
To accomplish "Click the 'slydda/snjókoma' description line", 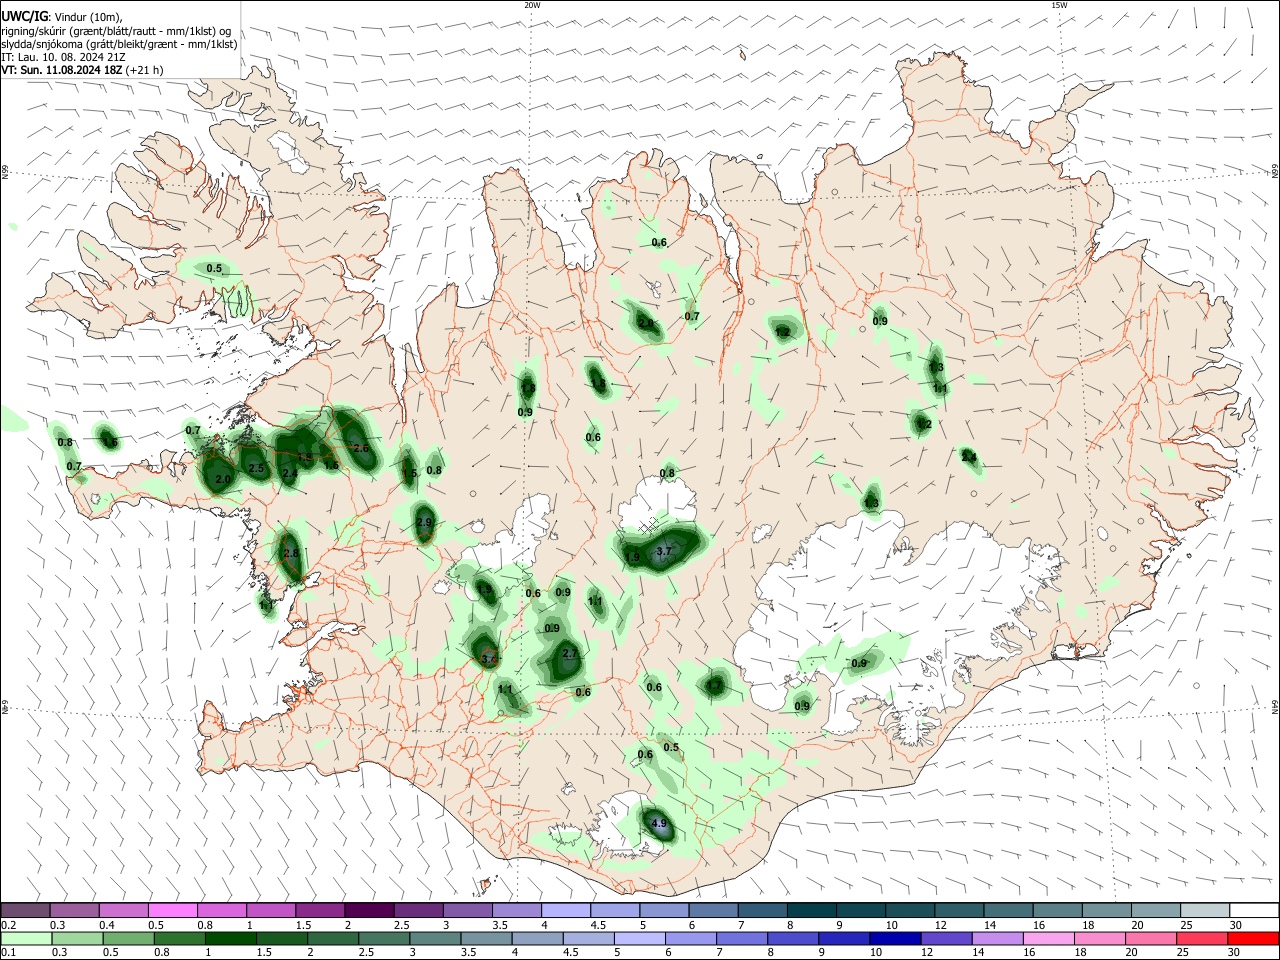I will 119,44.
